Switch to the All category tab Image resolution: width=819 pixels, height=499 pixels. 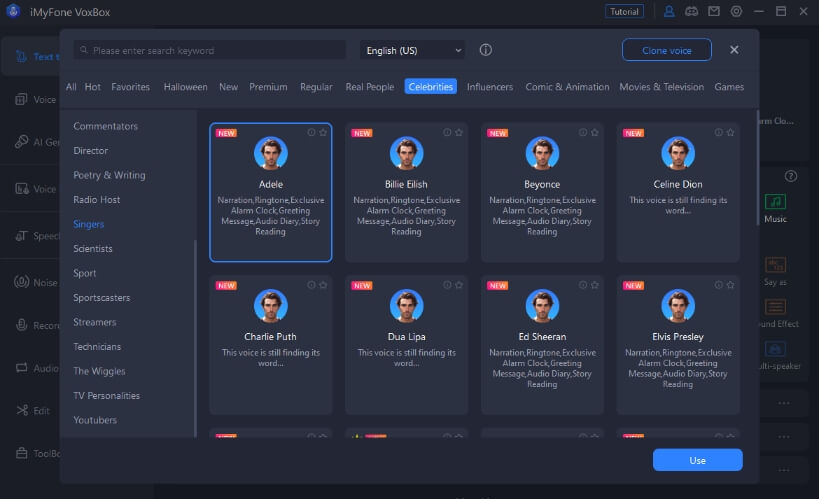71,87
